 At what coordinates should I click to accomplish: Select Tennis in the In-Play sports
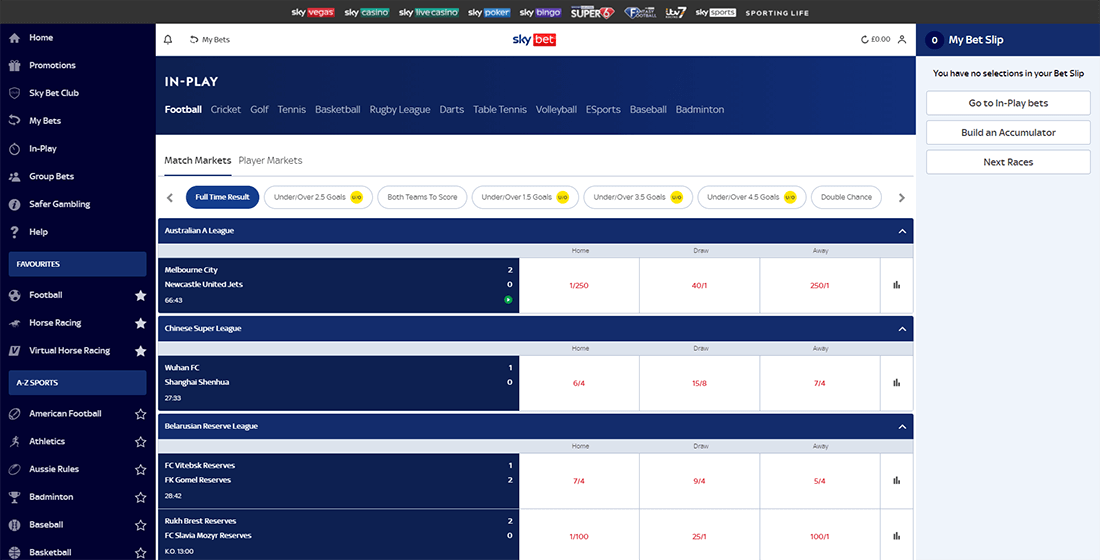pyautogui.click(x=292, y=109)
